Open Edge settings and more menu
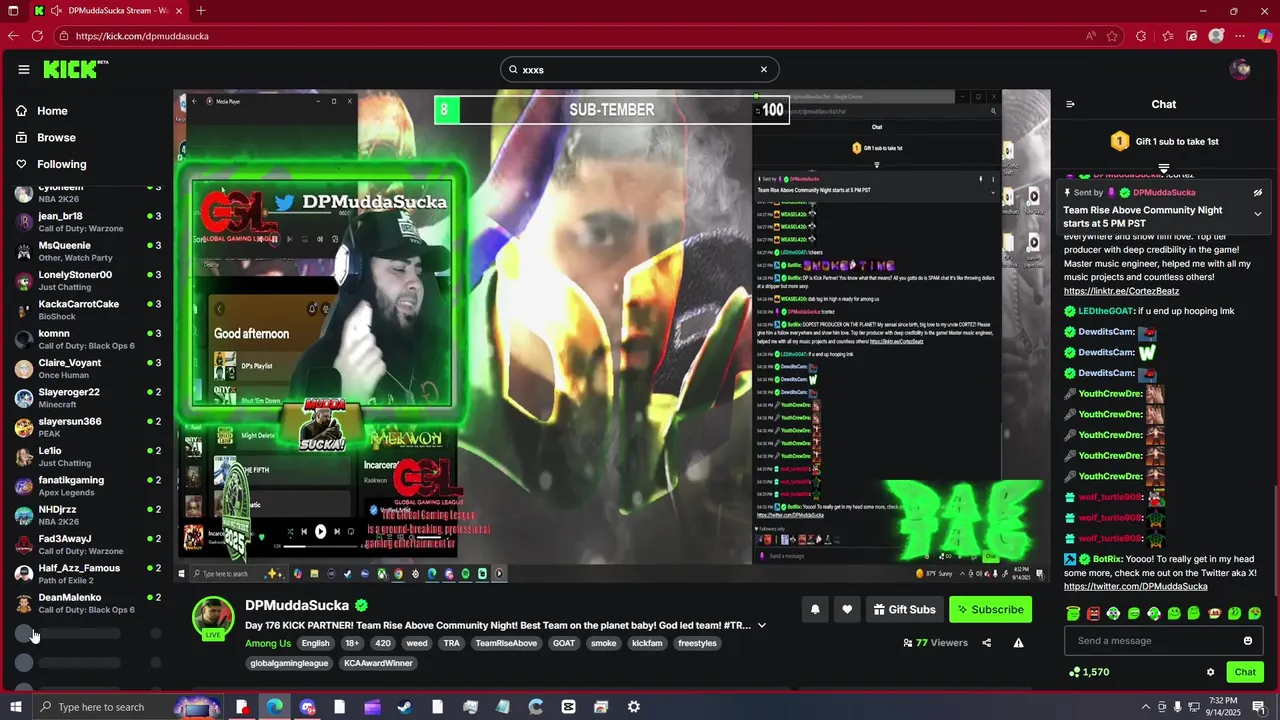The height and width of the screenshot is (720, 1280). 1241,36
